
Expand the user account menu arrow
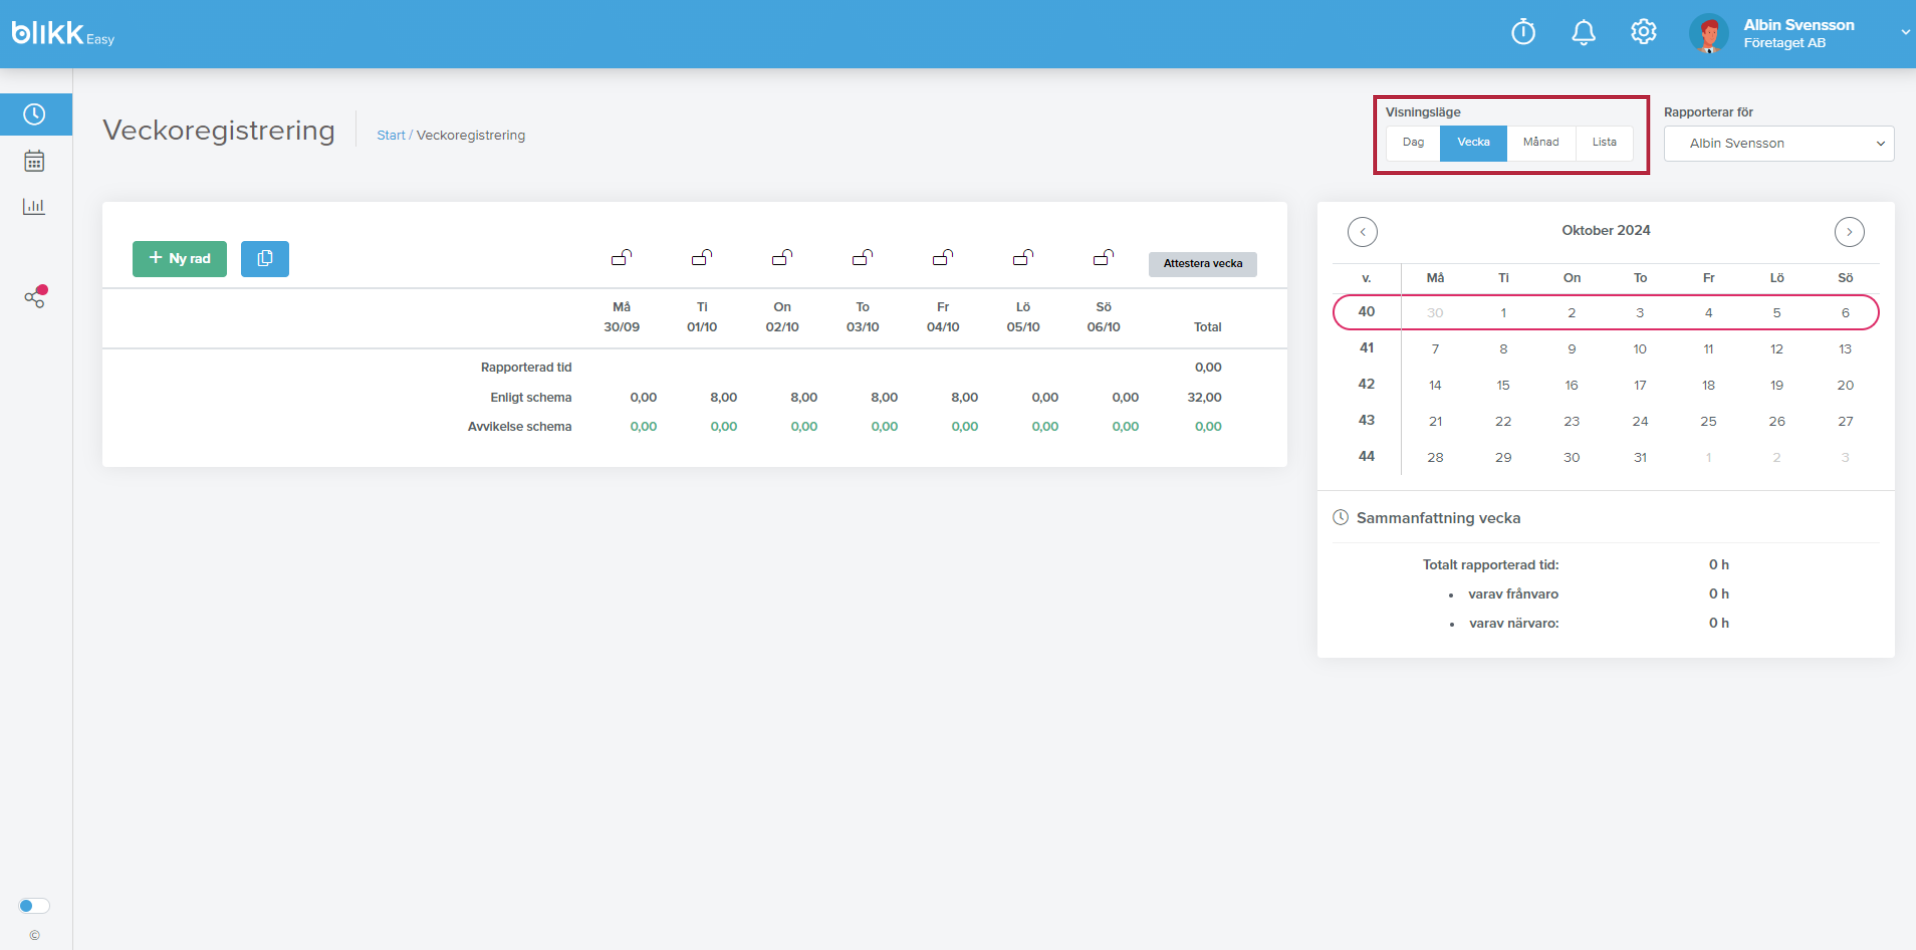coord(1905,33)
